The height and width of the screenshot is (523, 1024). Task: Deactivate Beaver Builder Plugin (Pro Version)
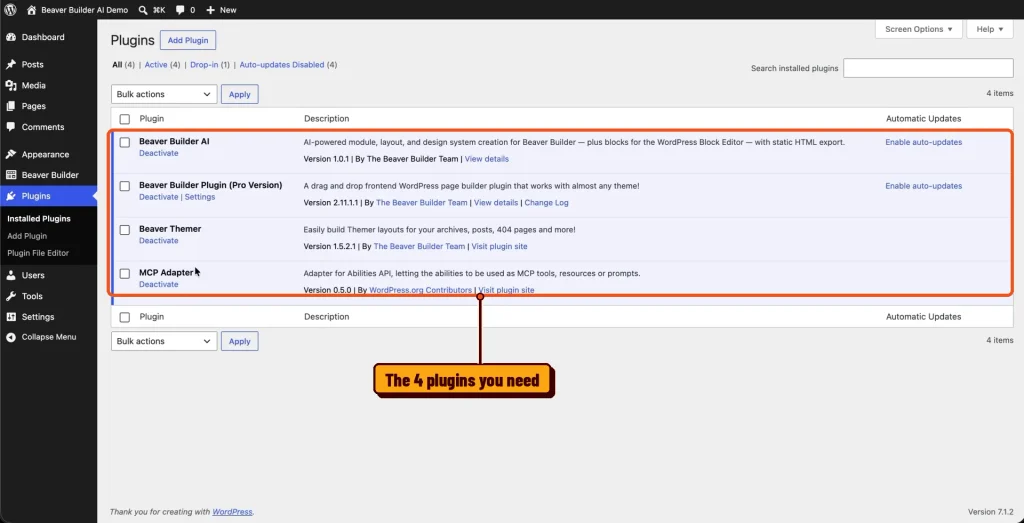point(159,197)
